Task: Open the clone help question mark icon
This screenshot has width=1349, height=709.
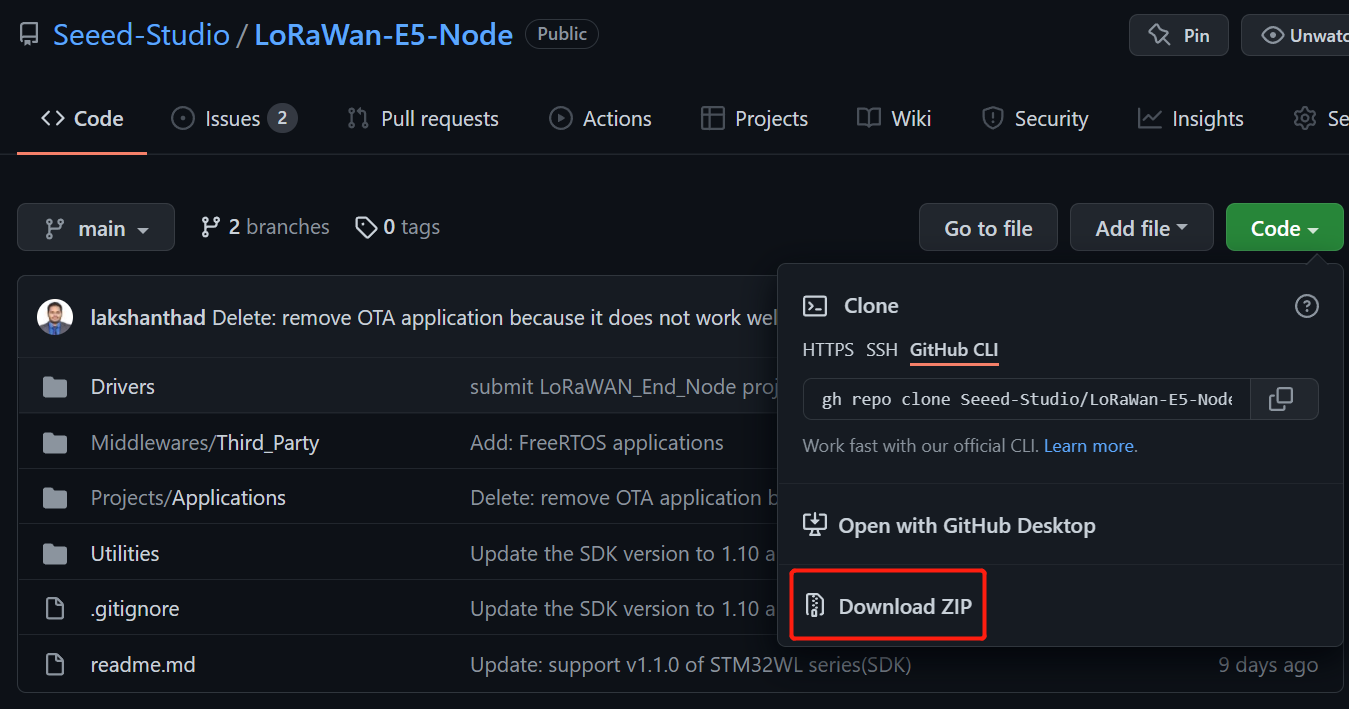Action: point(1306,306)
